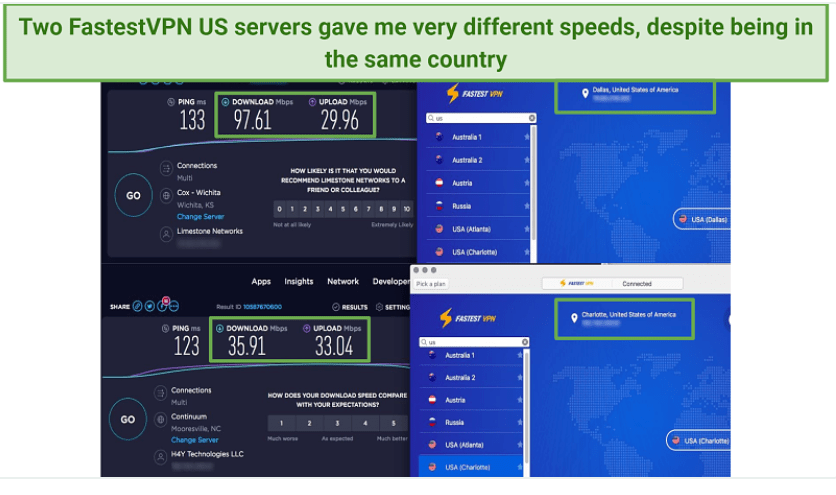This screenshot has height=495, width=836.
Task: Clear the "us" search in the Charlotte VPN window
Action: (x=524, y=340)
